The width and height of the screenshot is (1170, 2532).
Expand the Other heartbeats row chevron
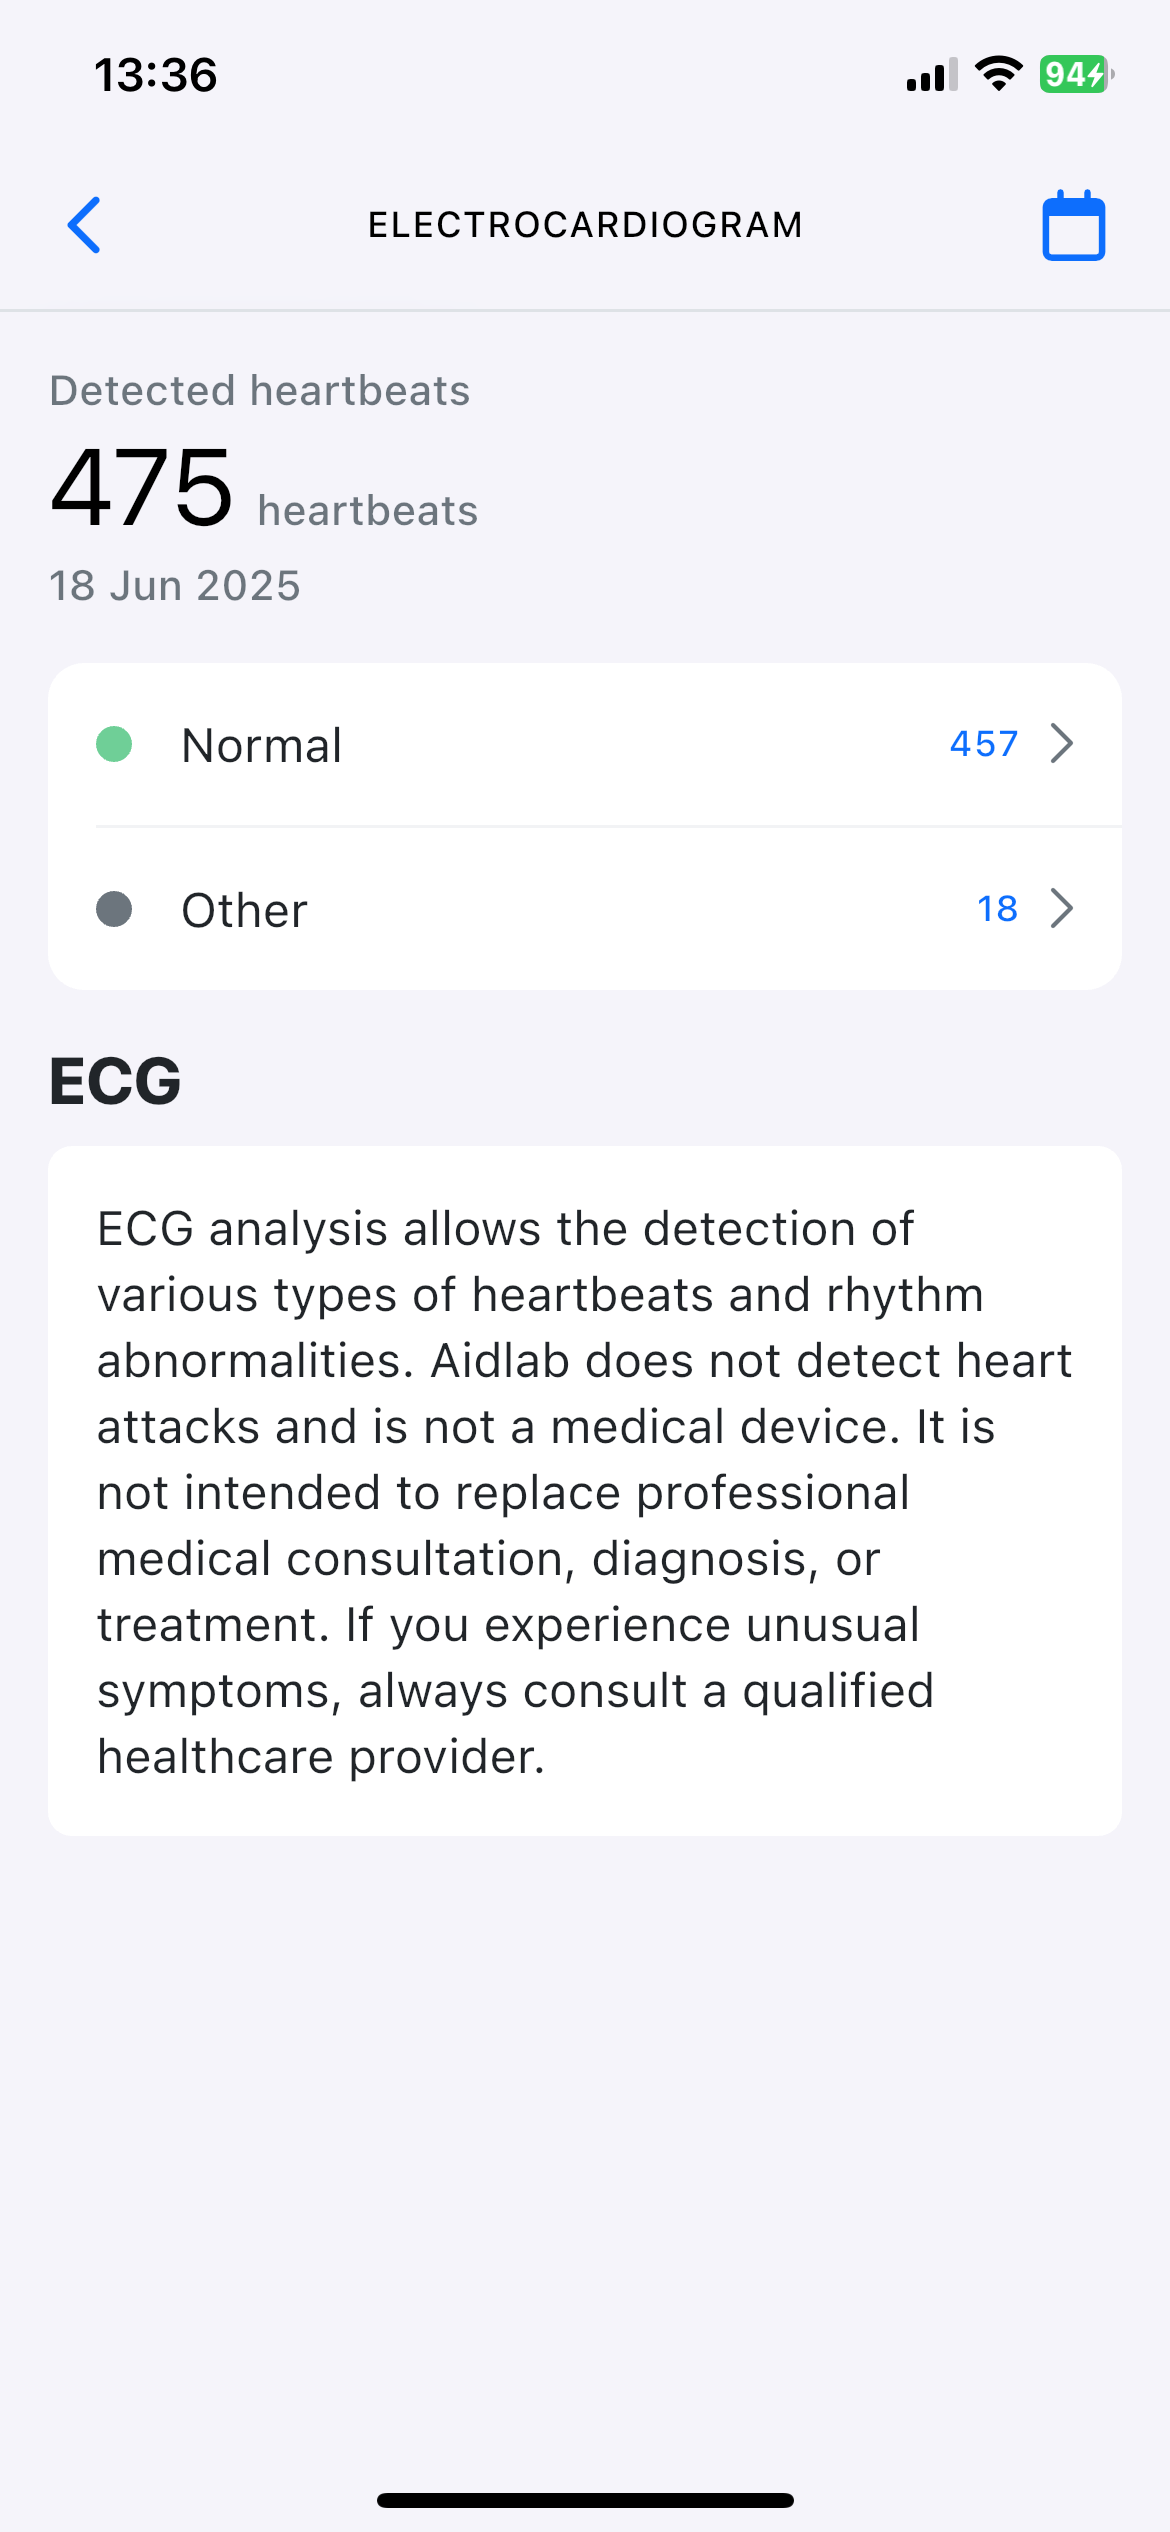coord(1062,909)
